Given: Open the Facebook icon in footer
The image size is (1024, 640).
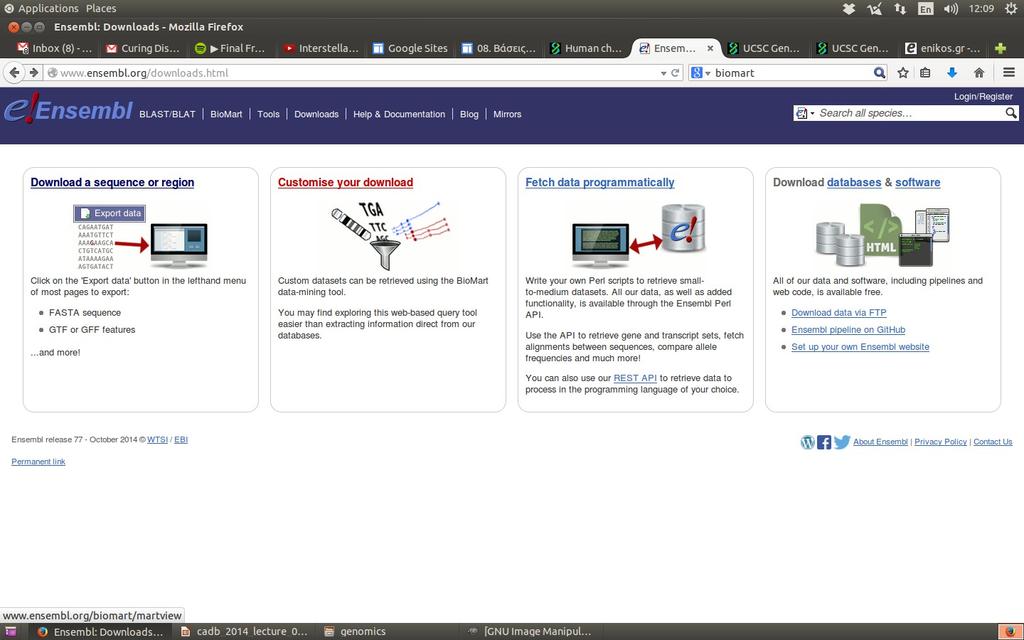Looking at the screenshot, I should [x=824, y=442].
